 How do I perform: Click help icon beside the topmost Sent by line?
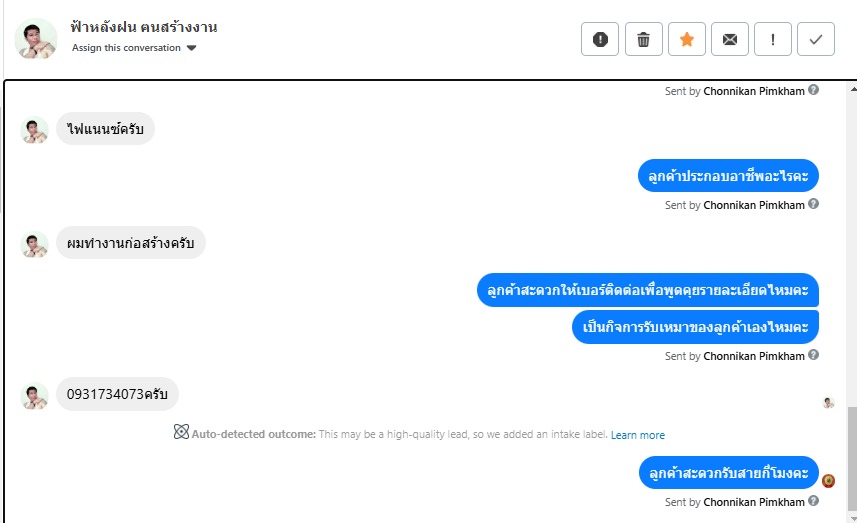813,91
